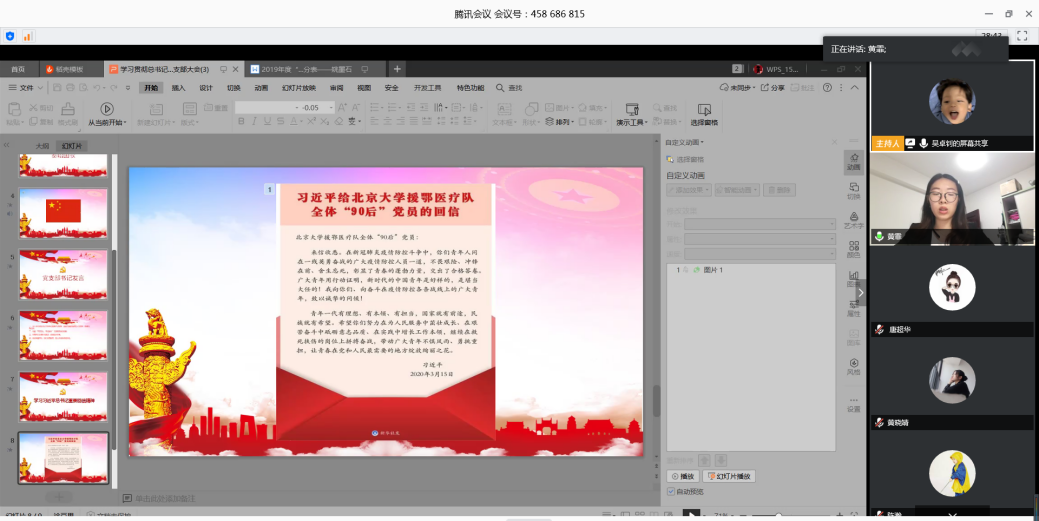The height and width of the screenshot is (521, 1039).
Task: Open the 动画 side panel icon
Action: click(x=853, y=161)
